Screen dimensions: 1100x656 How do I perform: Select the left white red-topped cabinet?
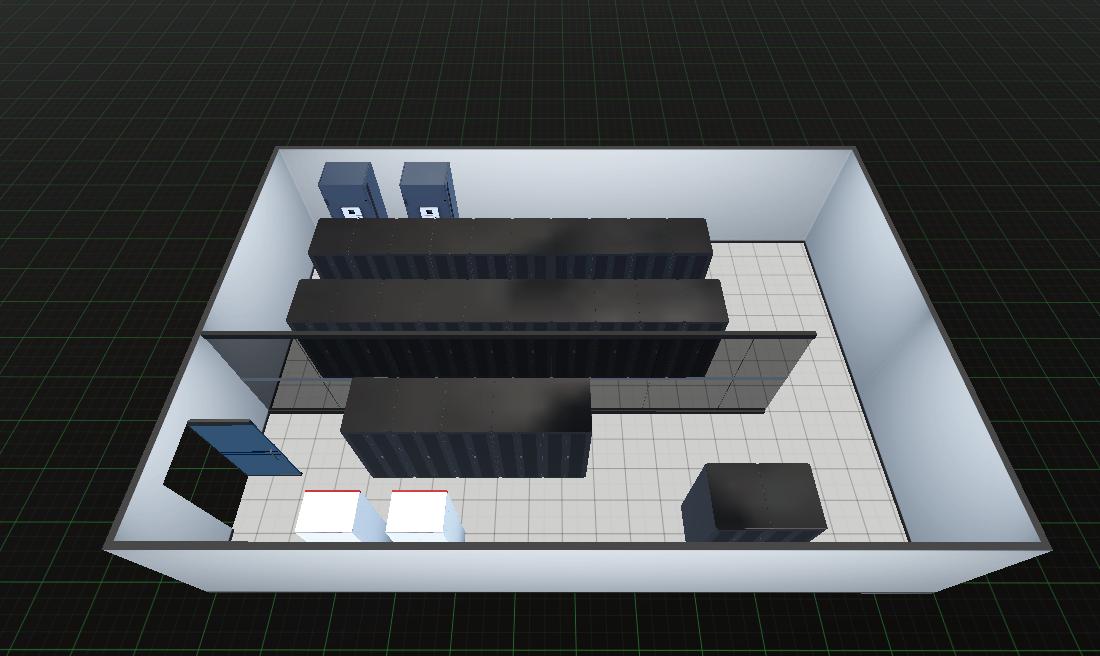[x=328, y=514]
